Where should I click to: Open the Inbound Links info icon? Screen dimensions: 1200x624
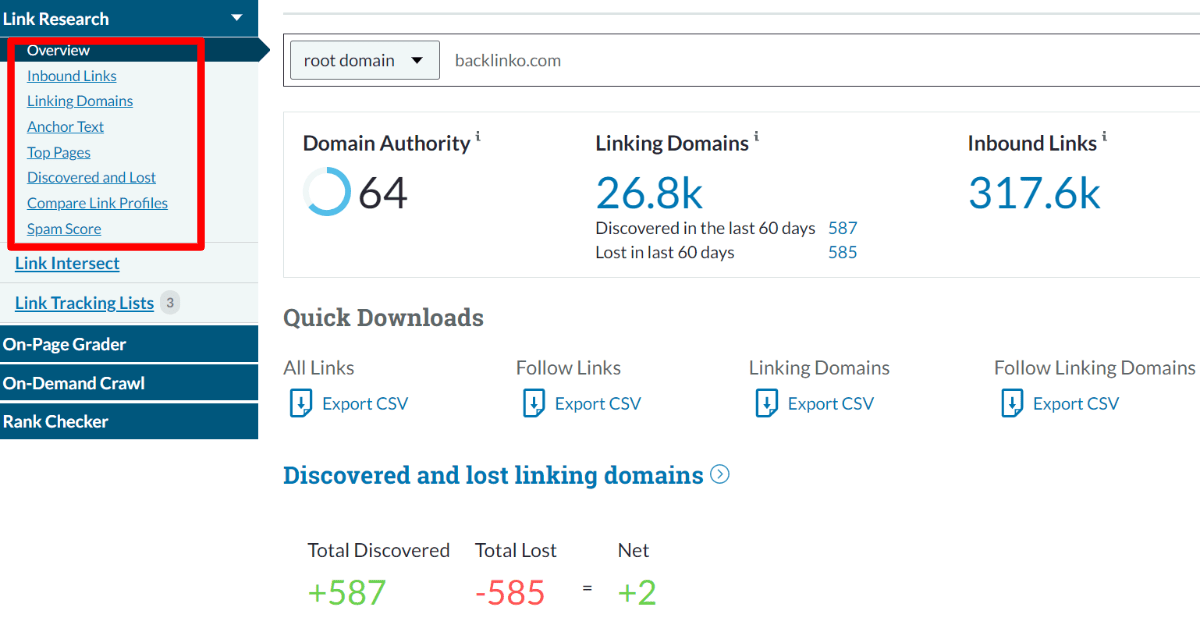[1104, 137]
